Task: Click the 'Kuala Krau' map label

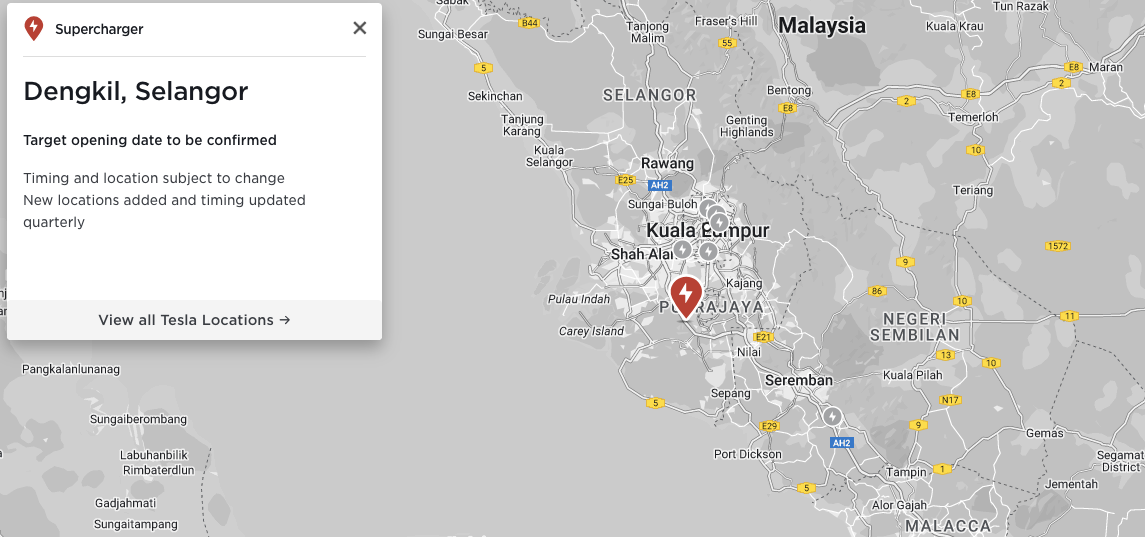Action: (954, 26)
